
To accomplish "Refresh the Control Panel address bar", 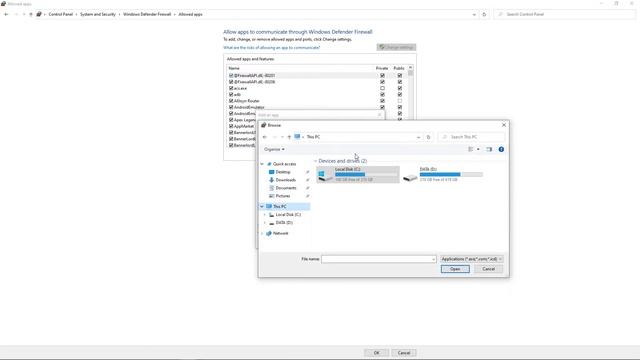I will 484,14.
